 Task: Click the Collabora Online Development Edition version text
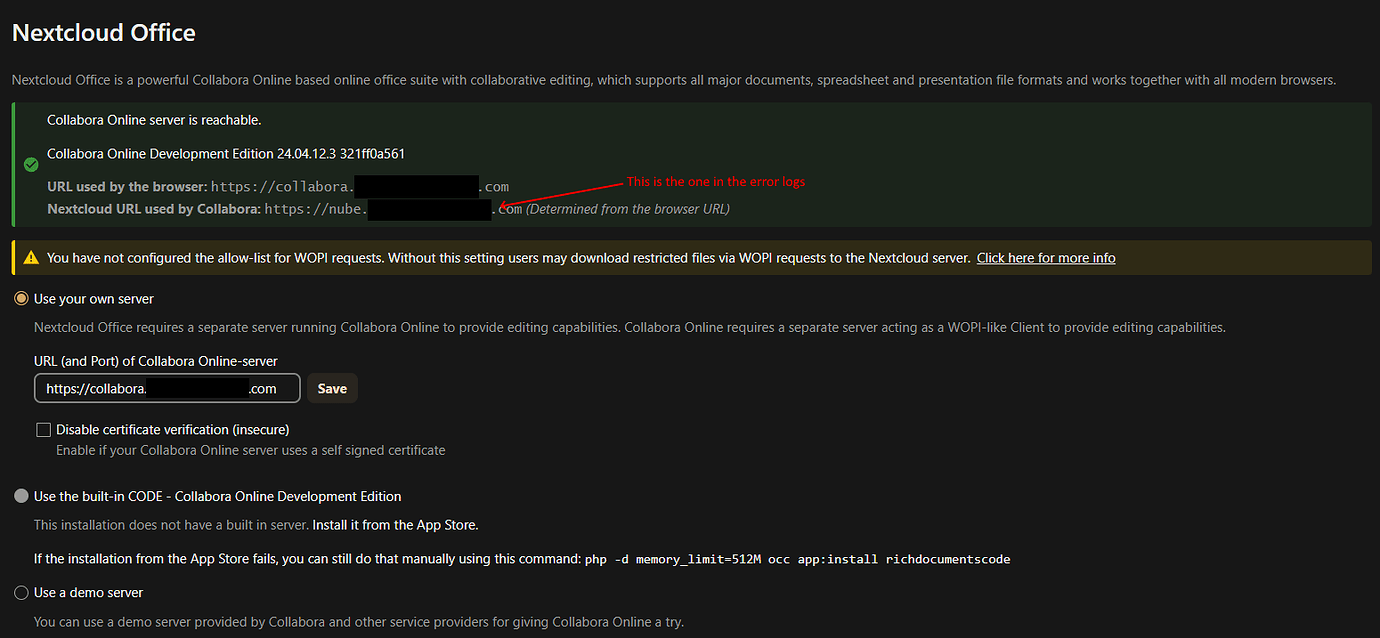[226, 153]
